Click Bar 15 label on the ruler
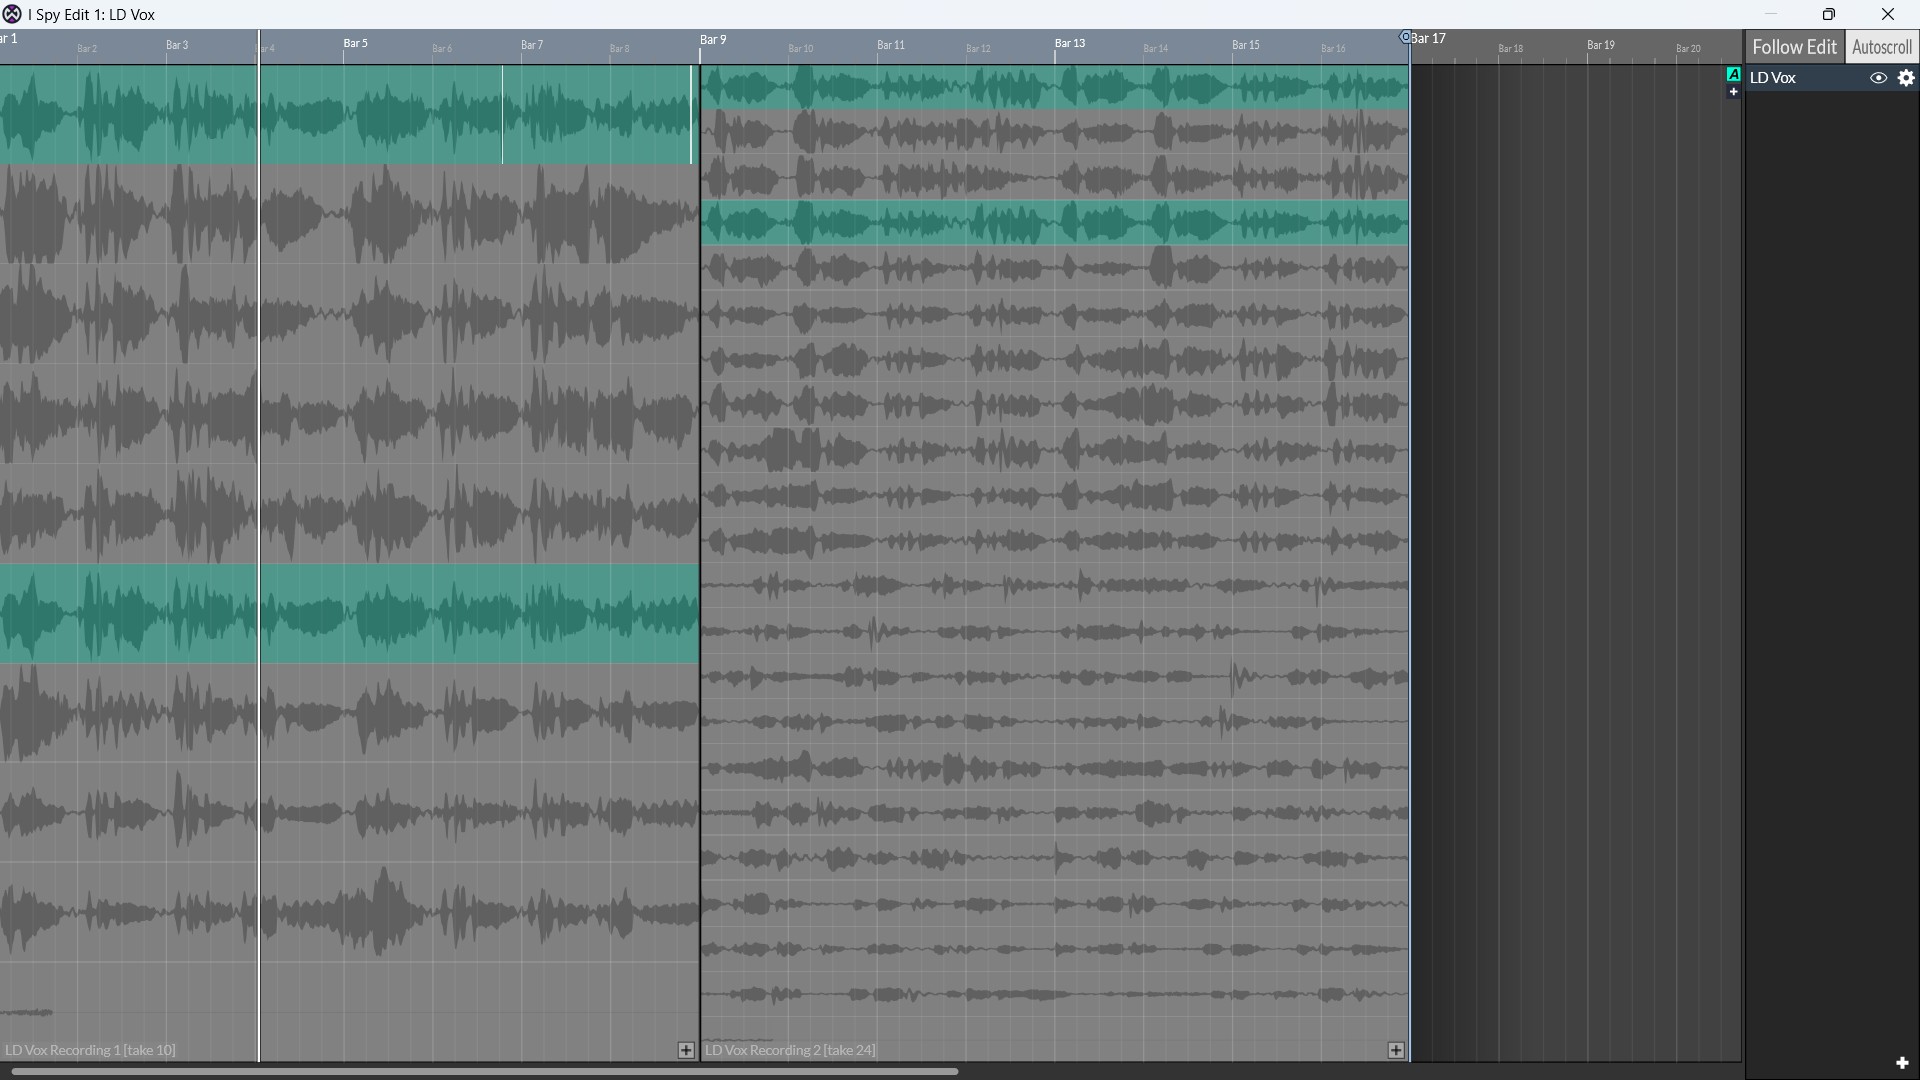This screenshot has width=1920, height=1080. point(1246,45)
